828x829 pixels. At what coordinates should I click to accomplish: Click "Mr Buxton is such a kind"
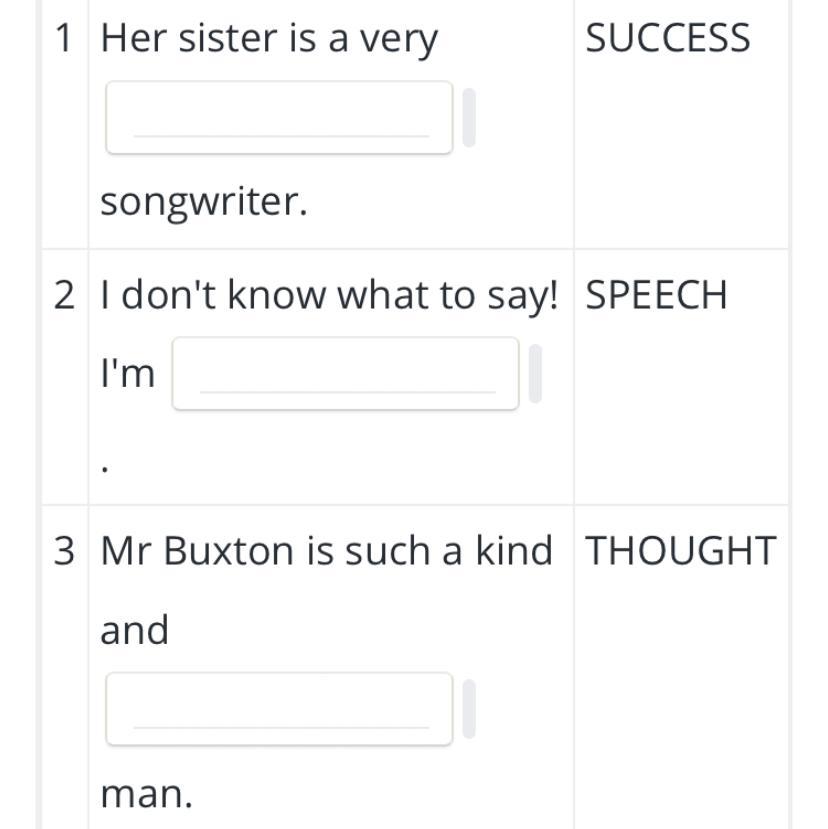(326, 551)
